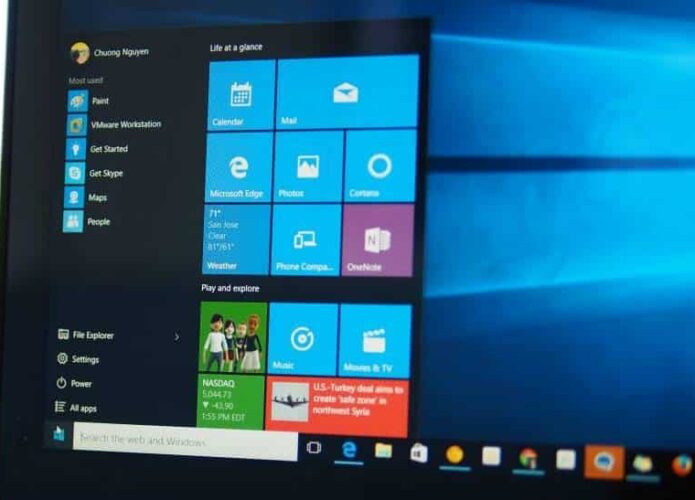Open Firefox from the taskbar
Image resolution: width=695 pixels, height=500 pixels.
tap(682, 465)
